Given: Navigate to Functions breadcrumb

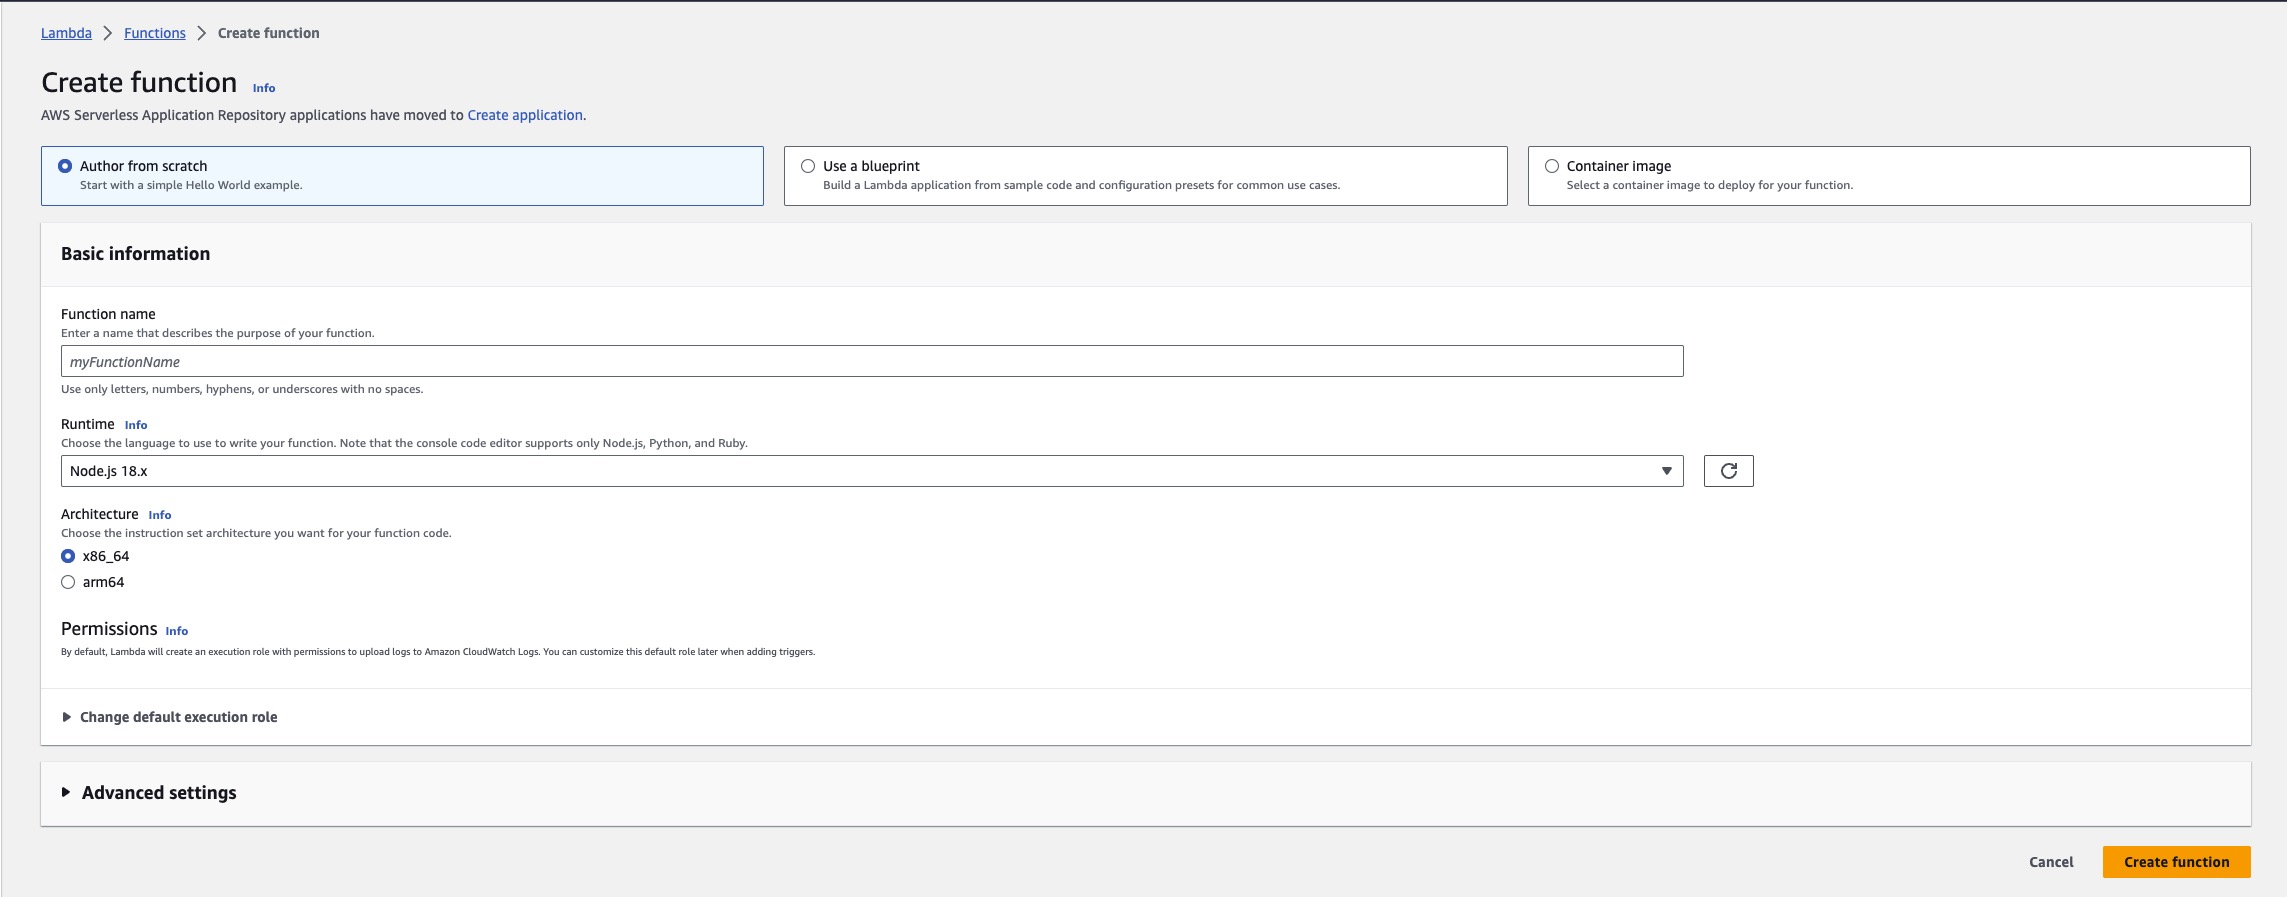Looking at the screenshot, I should click(155, 33).
